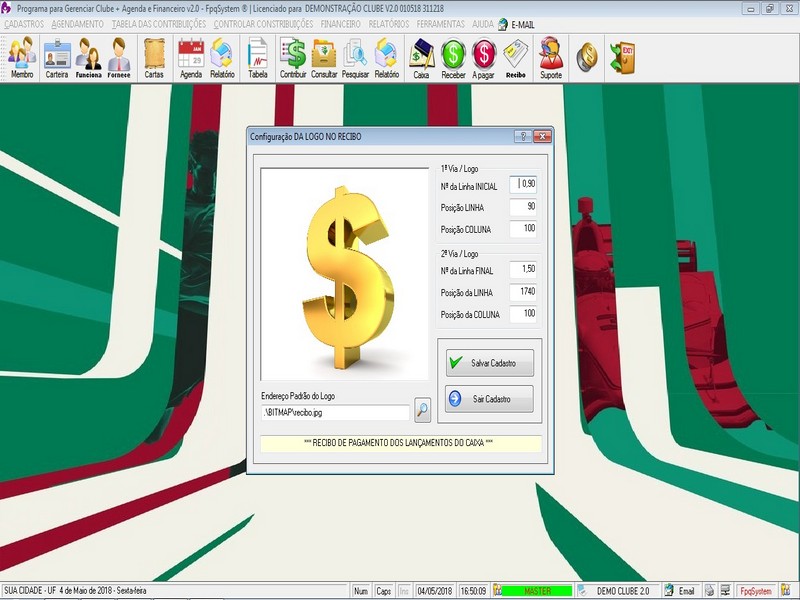800x600 pixels.
Task: Click the icon beside DEMO CLUBE 2.0
Action: click(x=582, y=591)
